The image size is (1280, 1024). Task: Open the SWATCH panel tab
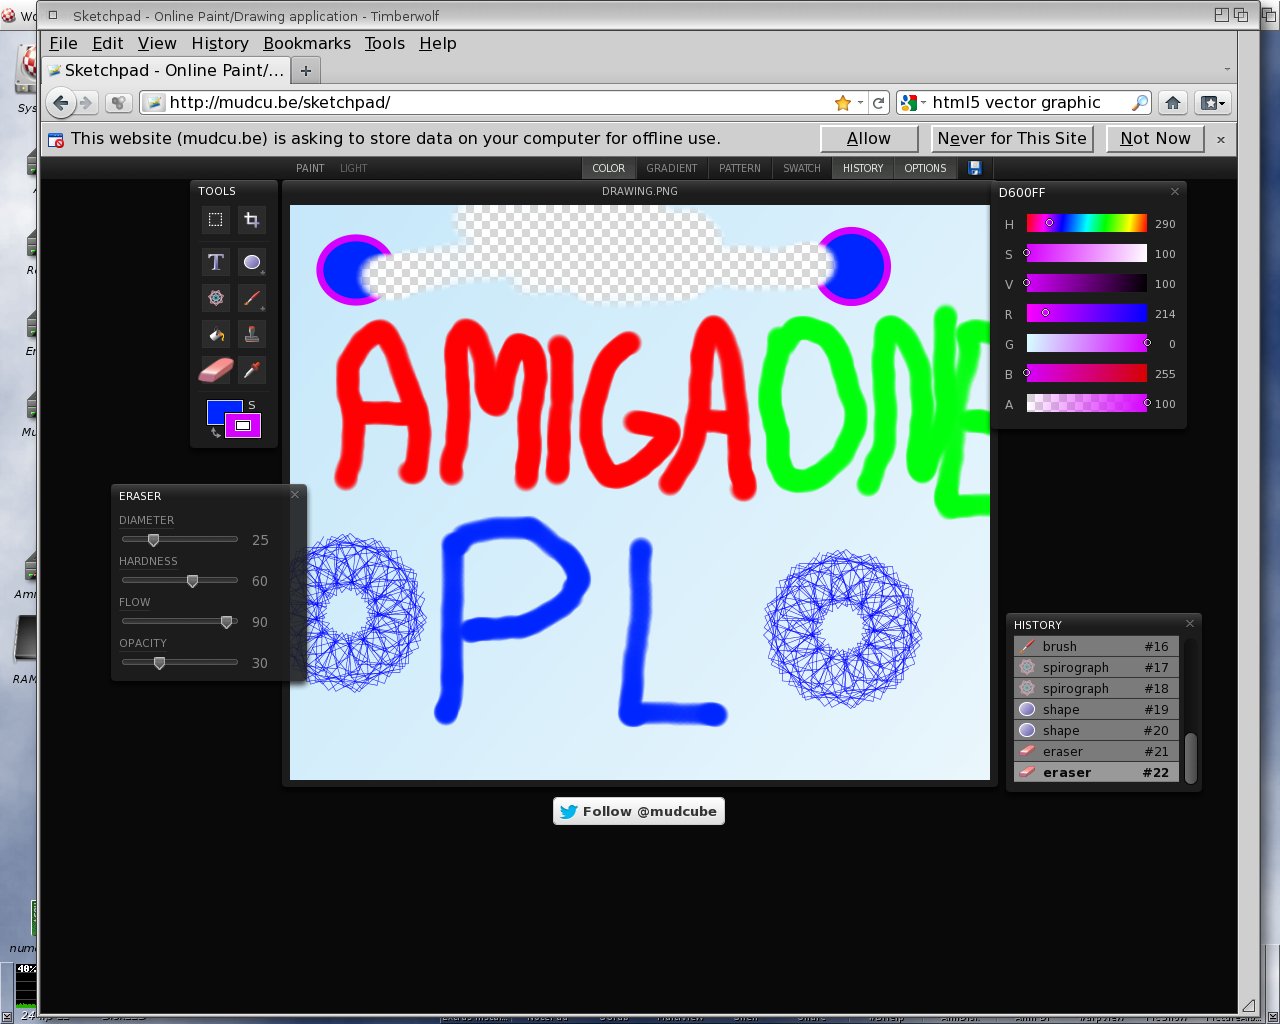click(x=802, y=168)
